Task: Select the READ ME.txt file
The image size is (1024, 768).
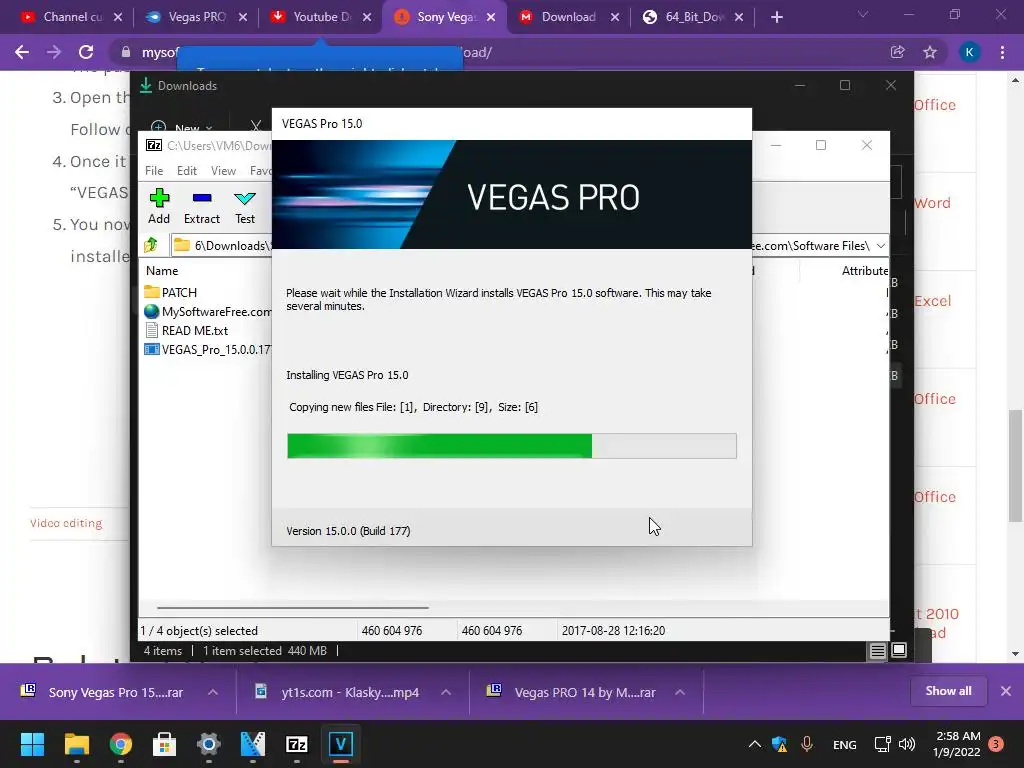Action: point(186,330)
